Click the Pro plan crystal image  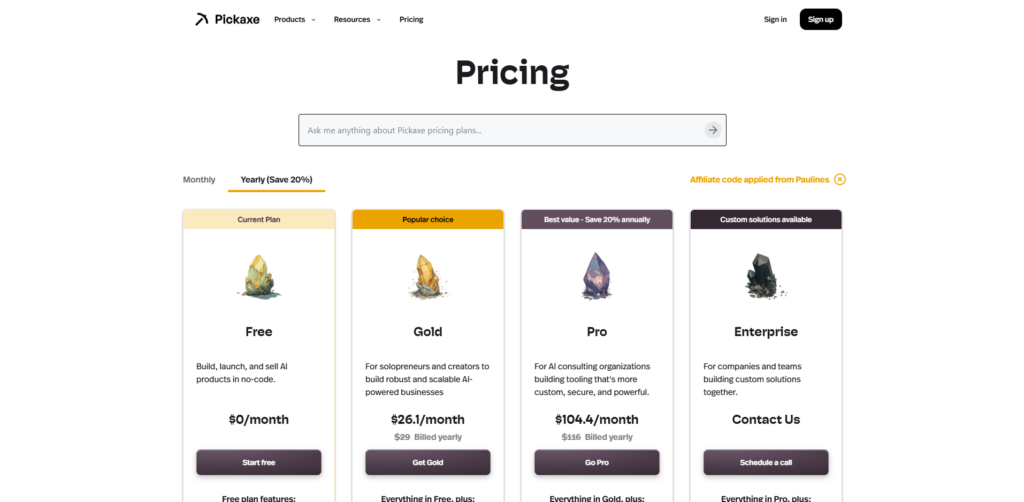coord(597,276)
